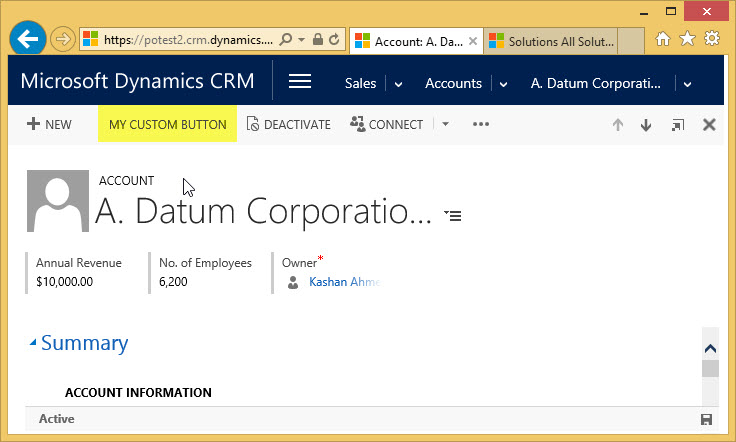Close the record form X icon
This screenshot has height=442, width=736.
click(709, 124)
